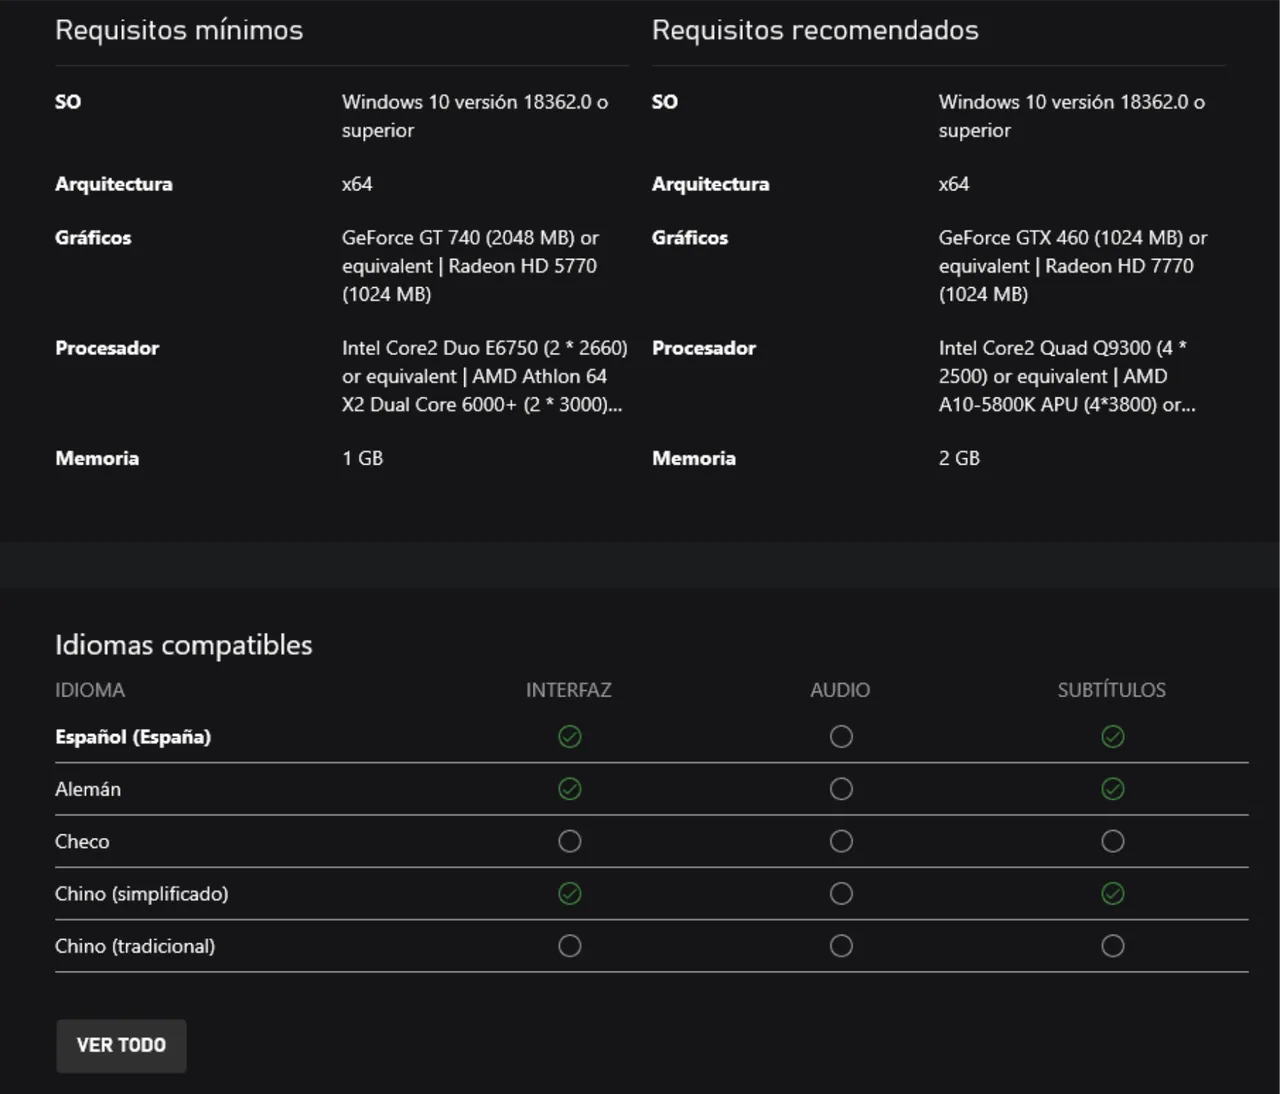Click the 1 GB memory value
The width and height of the screenshot is (1280, 1094).
click(x=363, y=458)
